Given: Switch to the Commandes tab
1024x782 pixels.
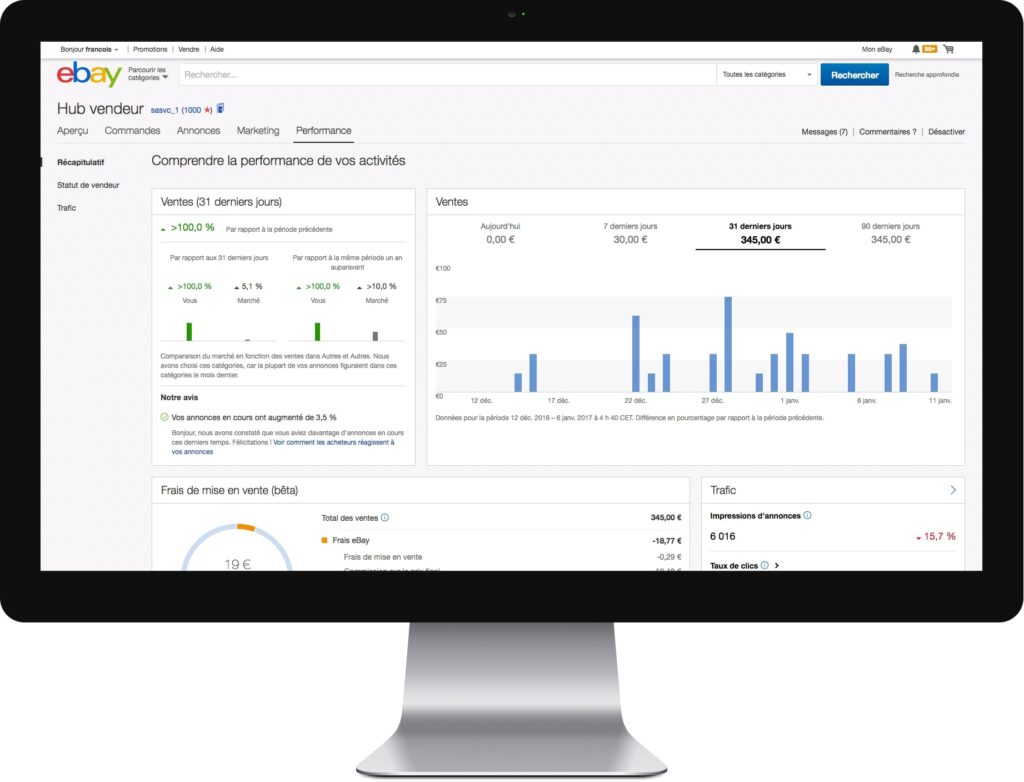Looking at the screenshot, I should pyautogui.click(x=132, y=131).
